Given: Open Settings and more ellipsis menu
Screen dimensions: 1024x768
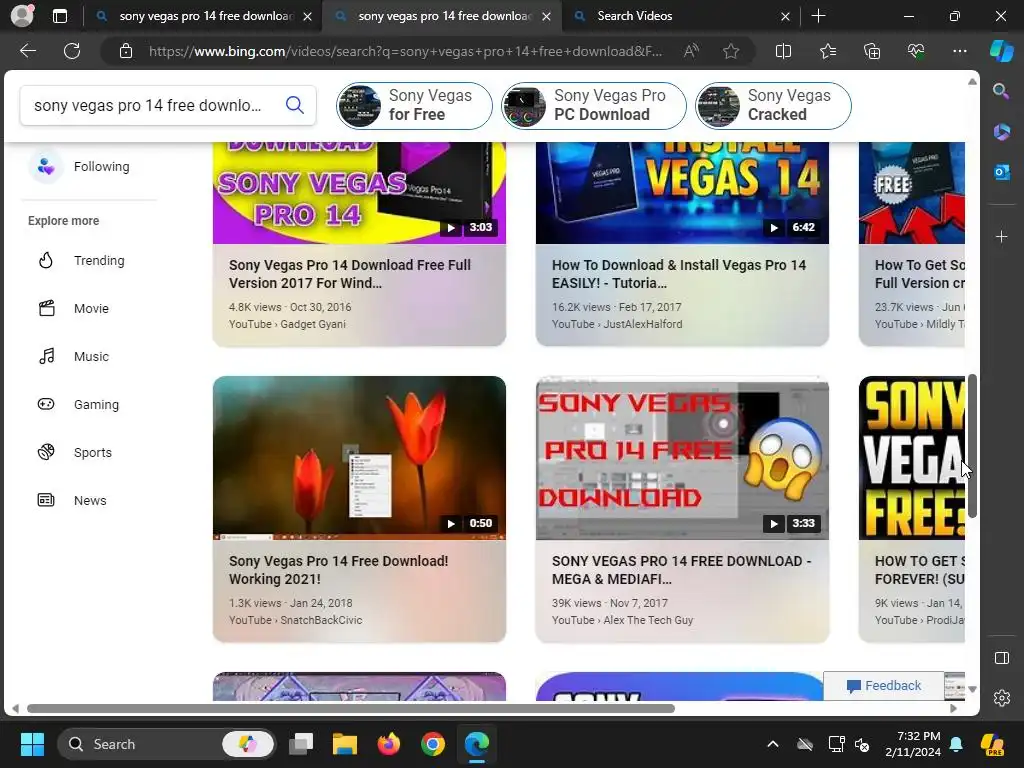Looking at the screenshot, I should tap(959, 51).
